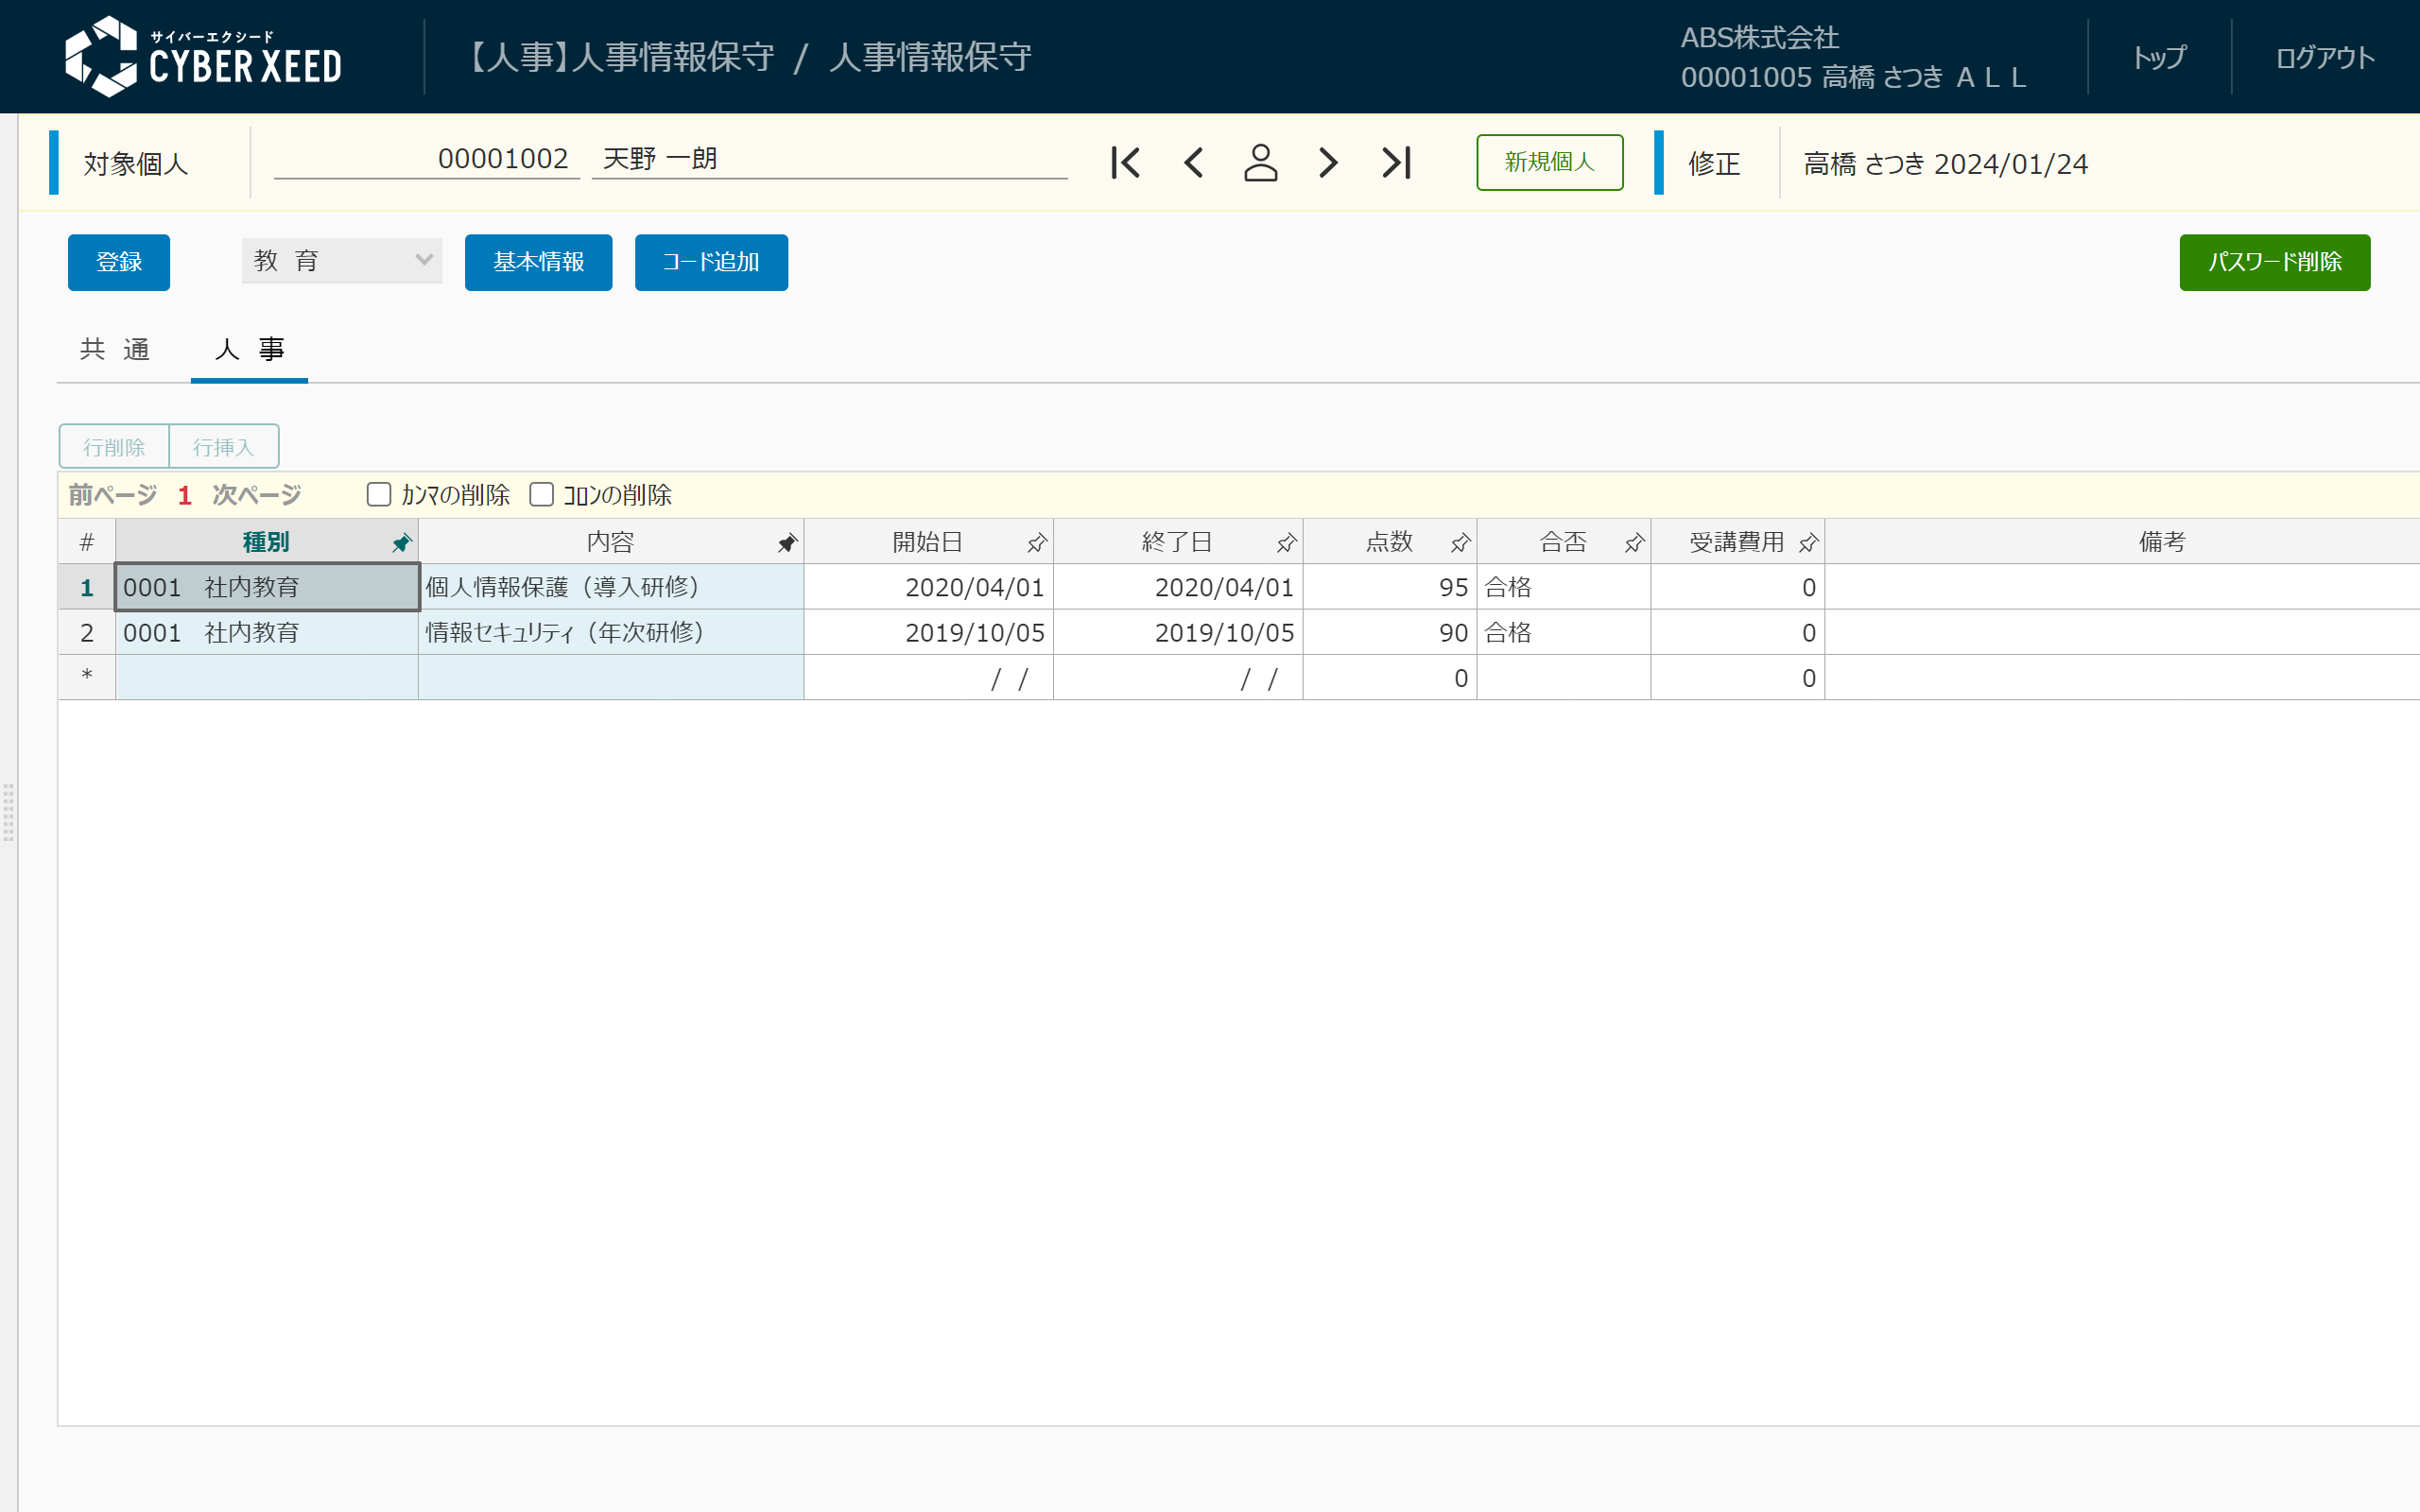Select page number 1 in pager
The height and width of the screenshot is (1512, 2420).
pyautogui.click(x=185, y=495)
